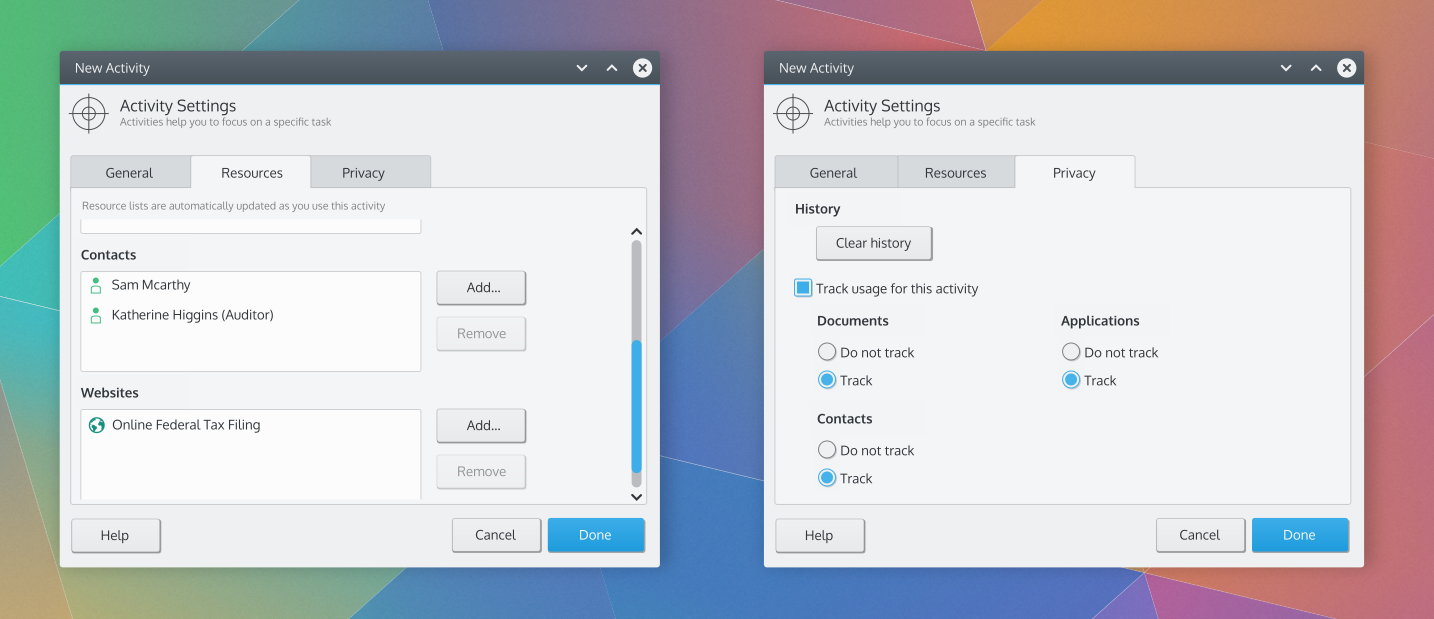This screenshot has height=619, width=1434.
Task: Click the target icon in the Privacy dialog header
Action: click(x=792, y=113)
